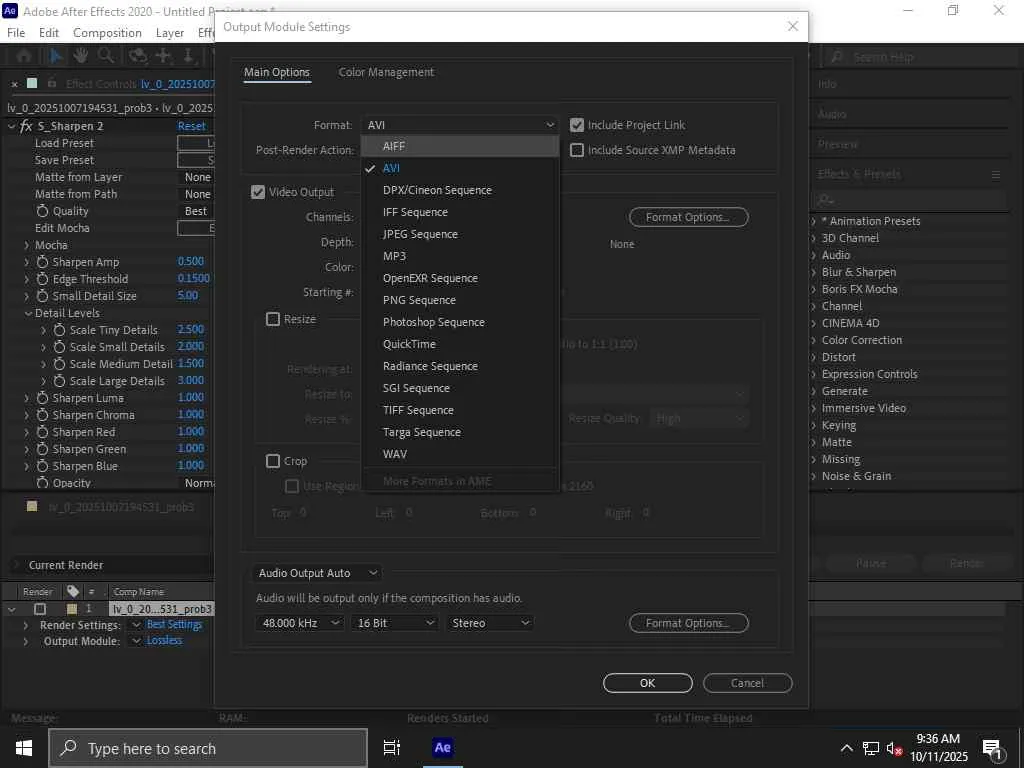Enable the Resize checkbox
Screen dimensions: 1024x768
(x=273, y=319)
